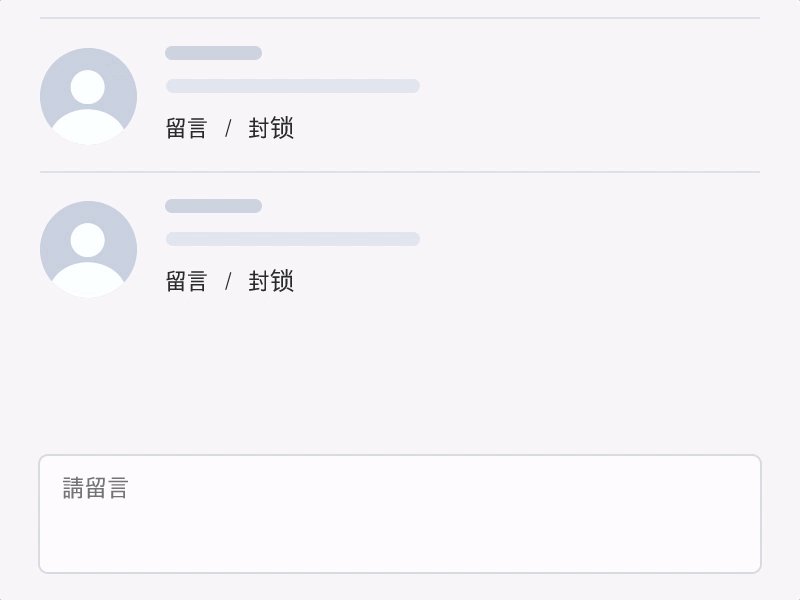This screenshot has height=600, width=800.
Task: Click the slash separator in top user row
Action: click(x=228, y=128)
